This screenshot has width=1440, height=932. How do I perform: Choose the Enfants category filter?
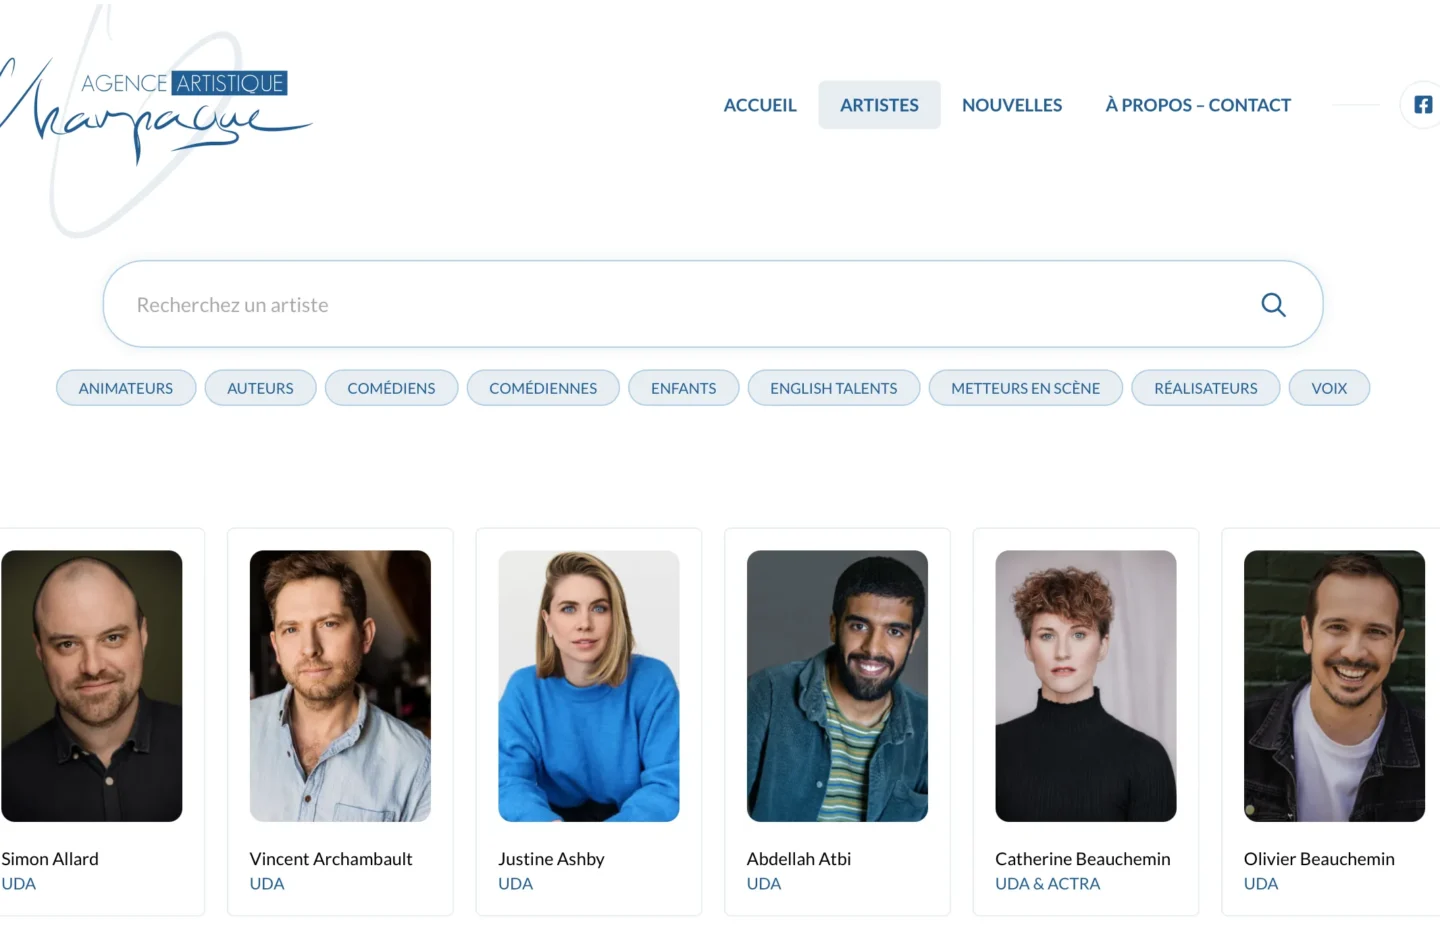(x=683, y=388)
